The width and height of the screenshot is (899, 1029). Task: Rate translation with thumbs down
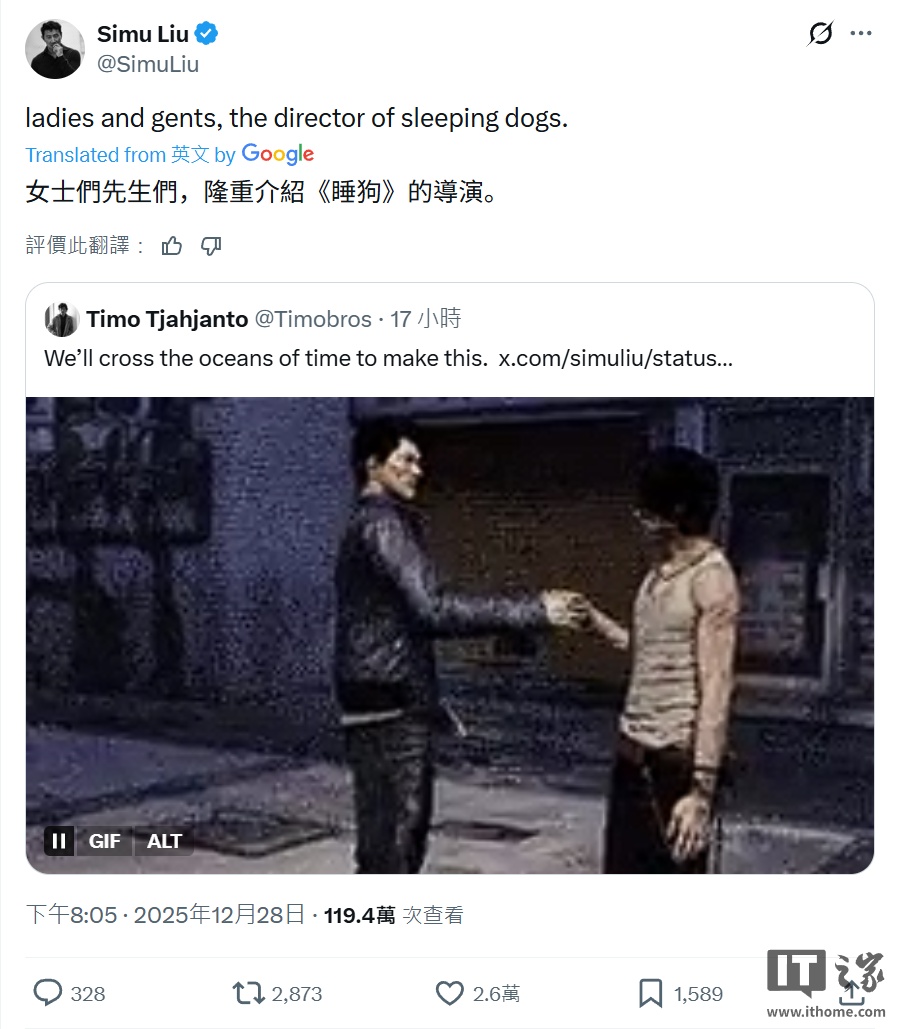click(211, 246)
